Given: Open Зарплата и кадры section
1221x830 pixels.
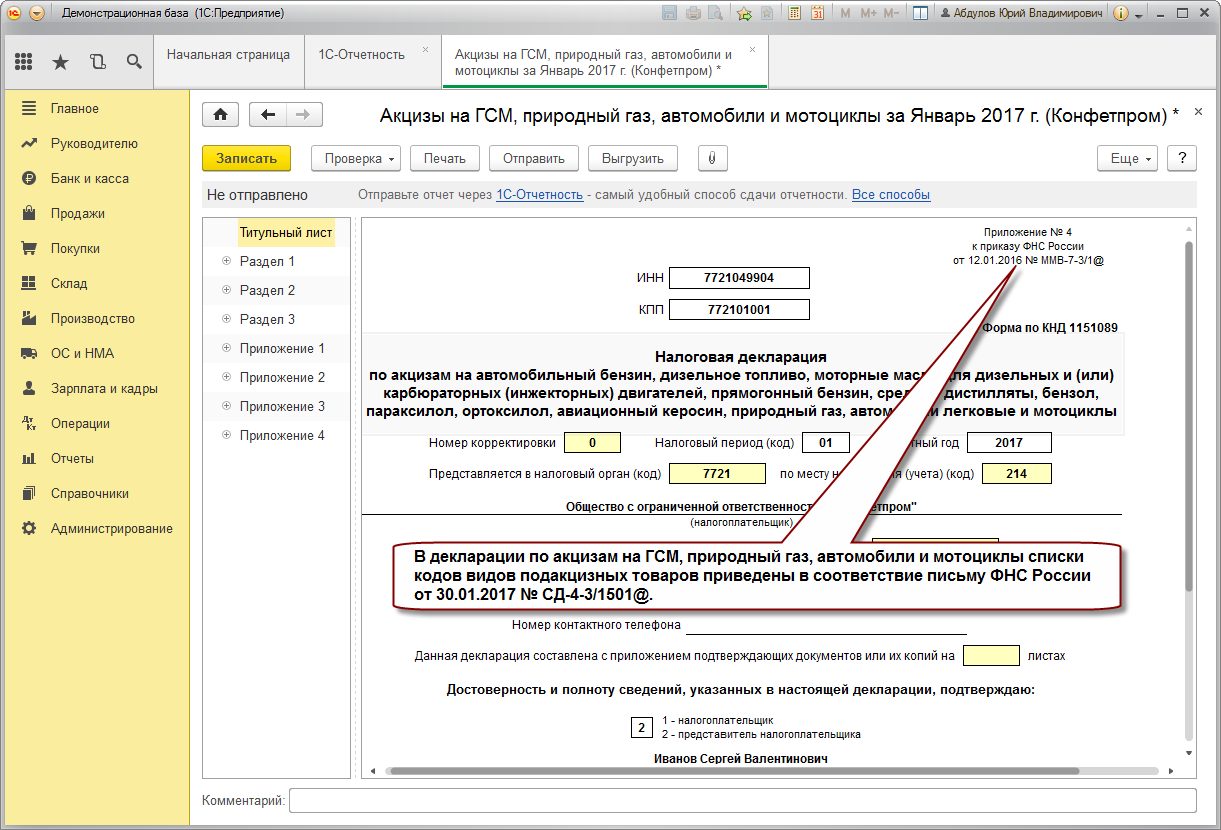Looking at the screenshot, I should (x=104, y=388).
